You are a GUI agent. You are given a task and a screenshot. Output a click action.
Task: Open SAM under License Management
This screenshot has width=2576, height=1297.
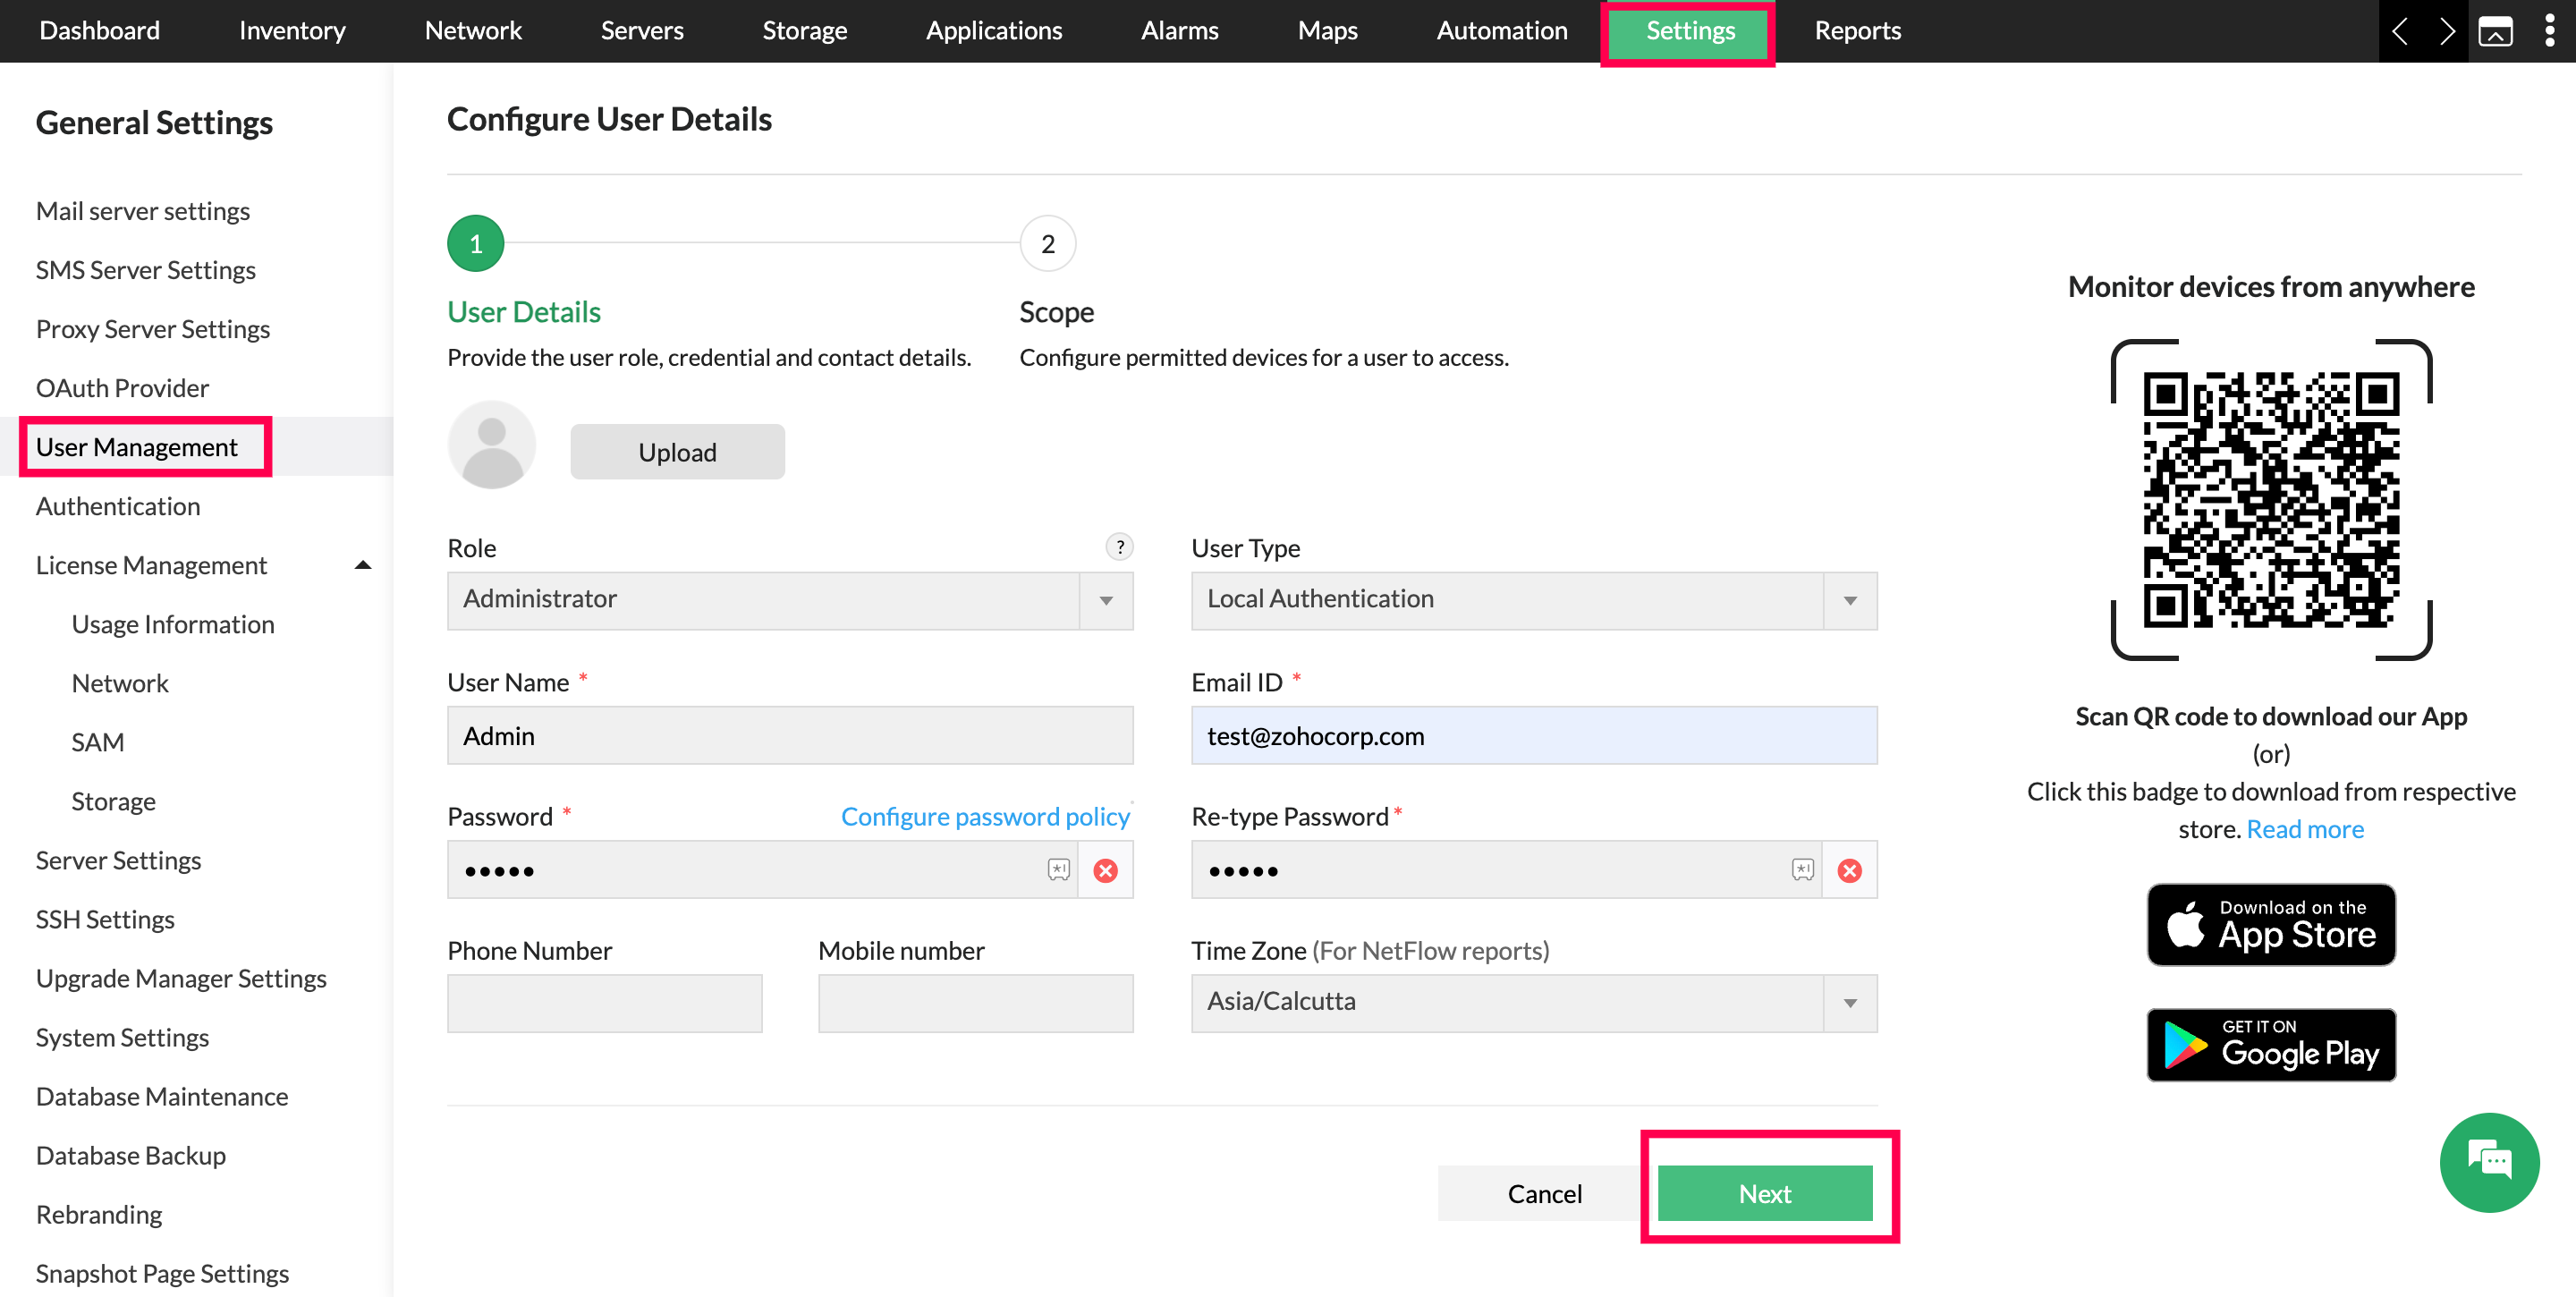97,742
